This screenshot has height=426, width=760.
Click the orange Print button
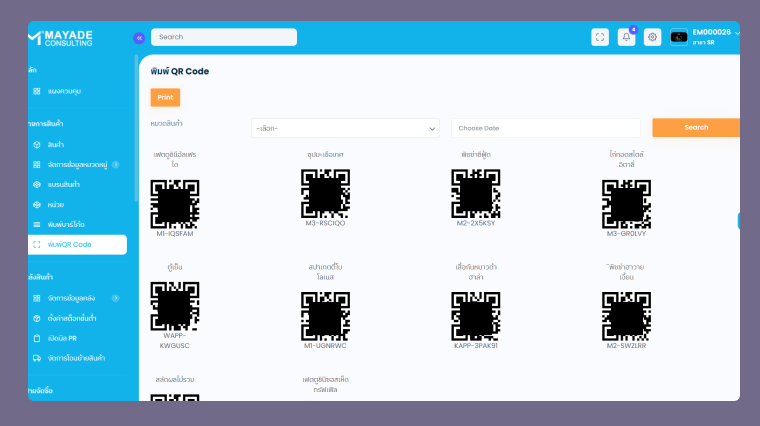(165, 97)
